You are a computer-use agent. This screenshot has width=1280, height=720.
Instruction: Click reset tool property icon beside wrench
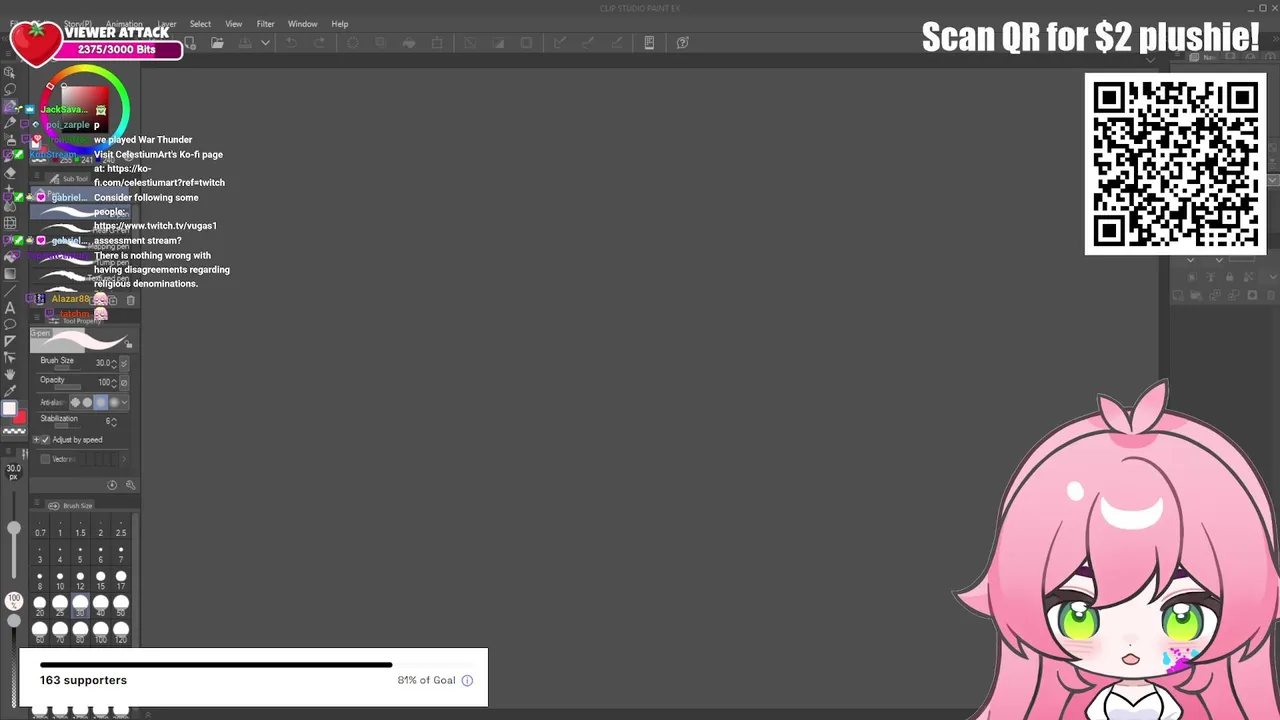pos(112,485)
